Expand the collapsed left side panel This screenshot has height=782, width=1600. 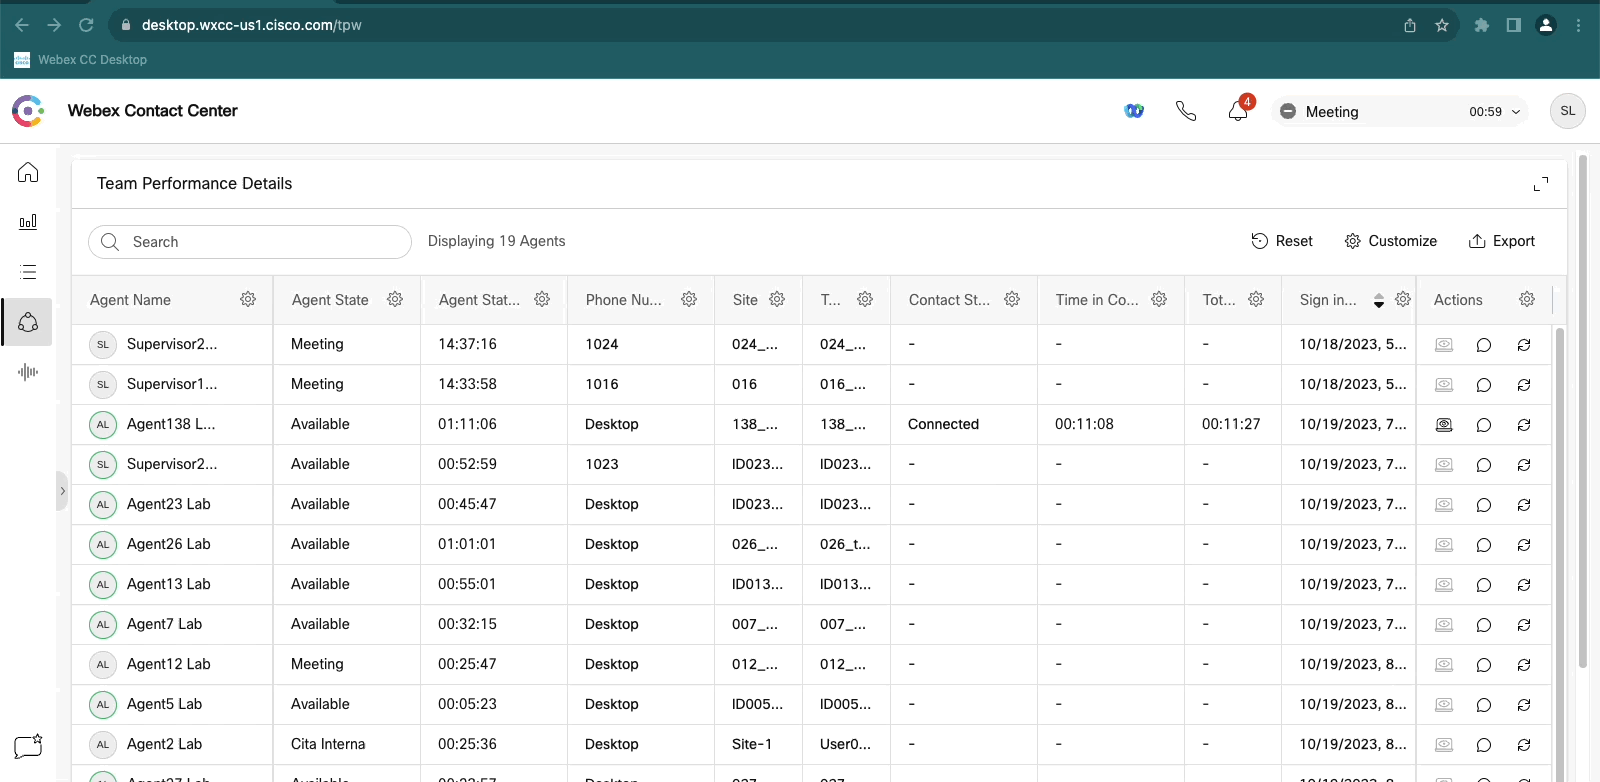pyautogui.click(x=62, y=491)
